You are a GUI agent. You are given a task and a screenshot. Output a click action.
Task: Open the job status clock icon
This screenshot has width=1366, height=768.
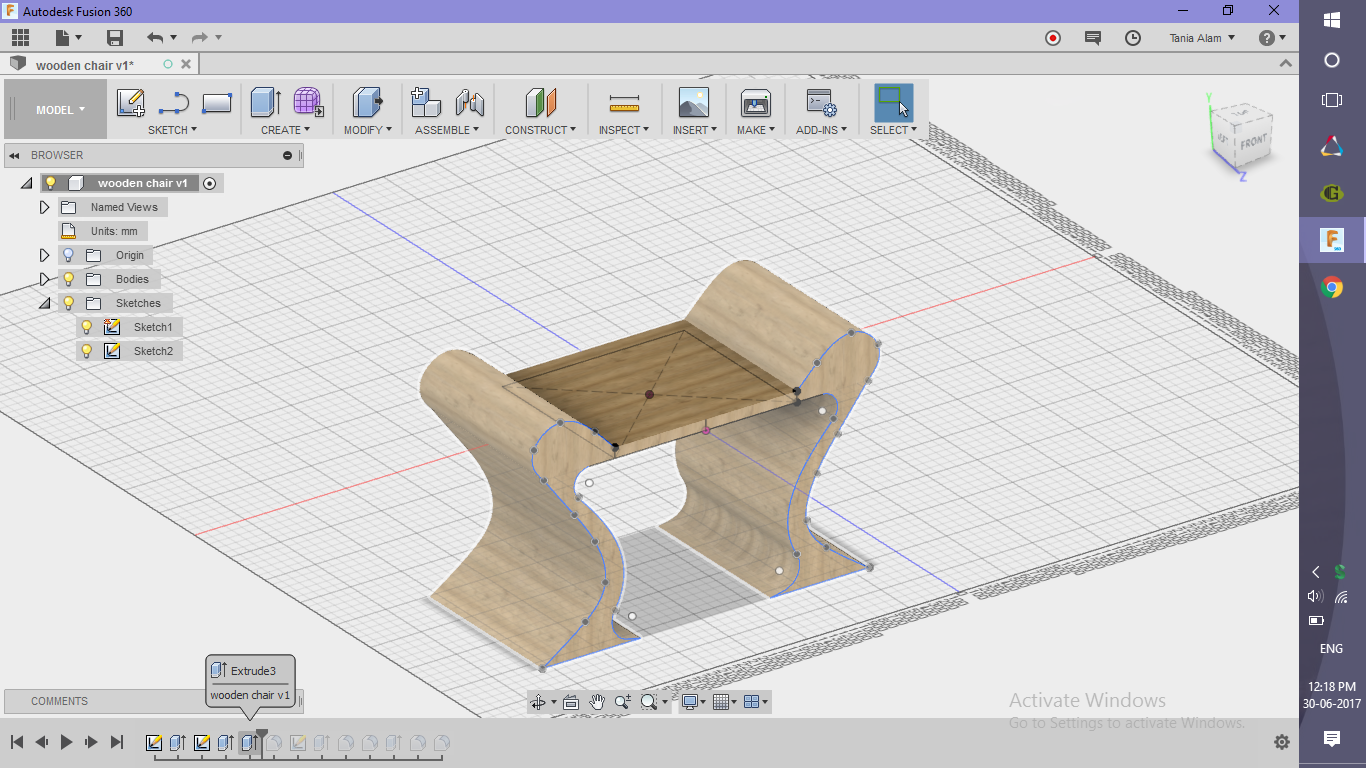click(1133, 38)
